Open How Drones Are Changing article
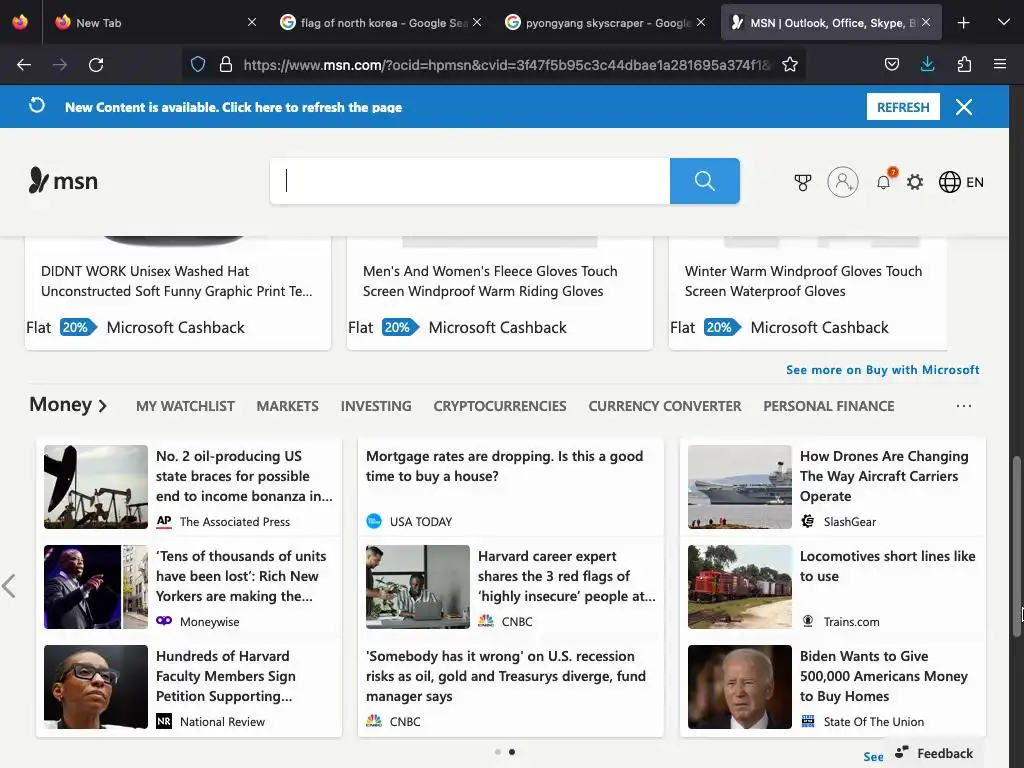The width and height of the screenshot is (1024, 768). 884,476
